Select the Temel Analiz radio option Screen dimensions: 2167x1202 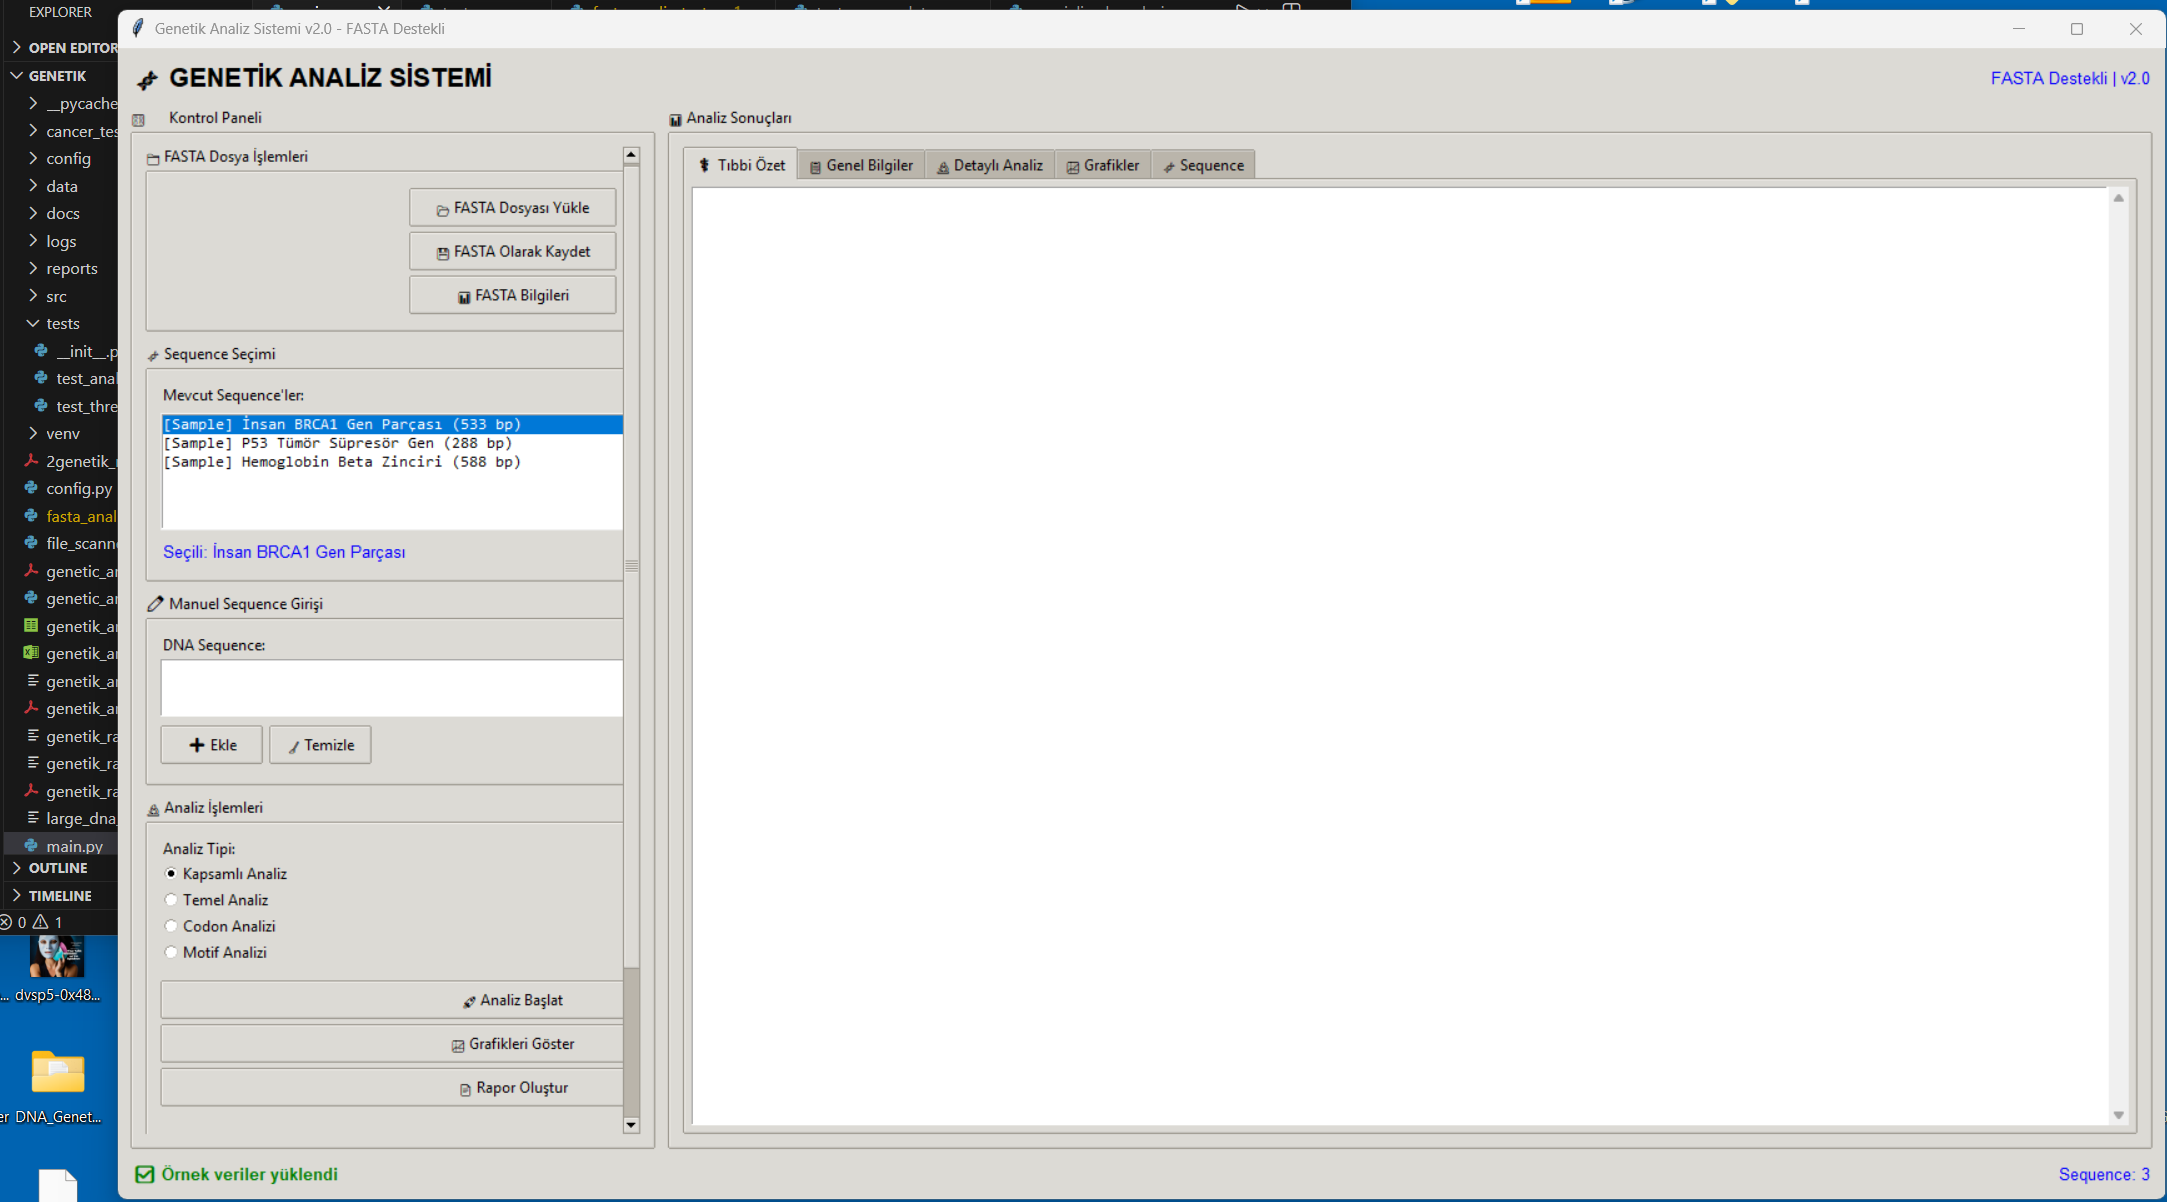tap(171, 900)
